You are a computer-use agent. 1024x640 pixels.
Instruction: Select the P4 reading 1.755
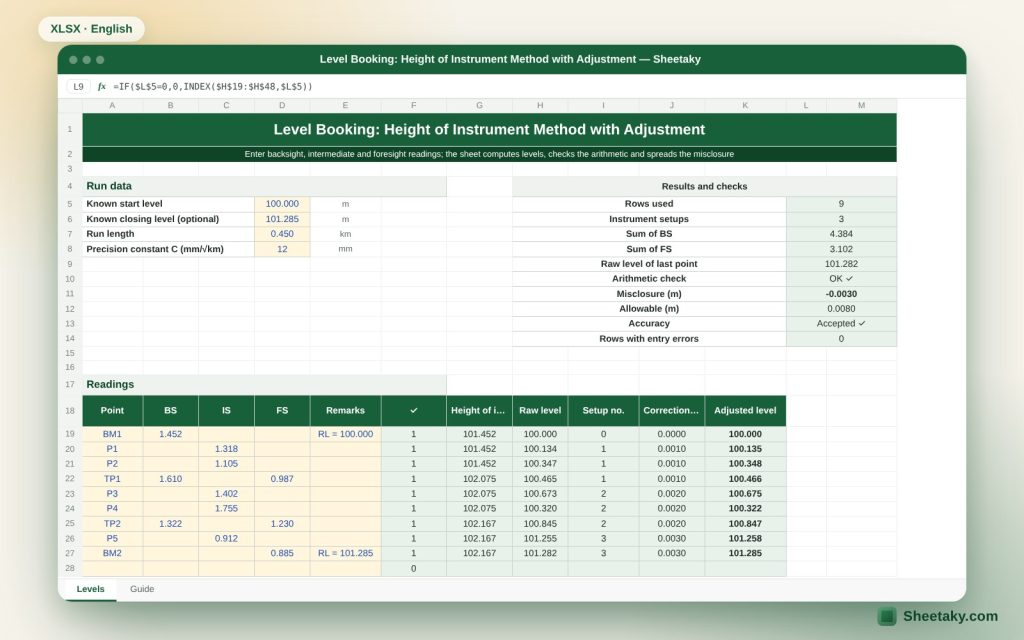[x=226, y=509]
